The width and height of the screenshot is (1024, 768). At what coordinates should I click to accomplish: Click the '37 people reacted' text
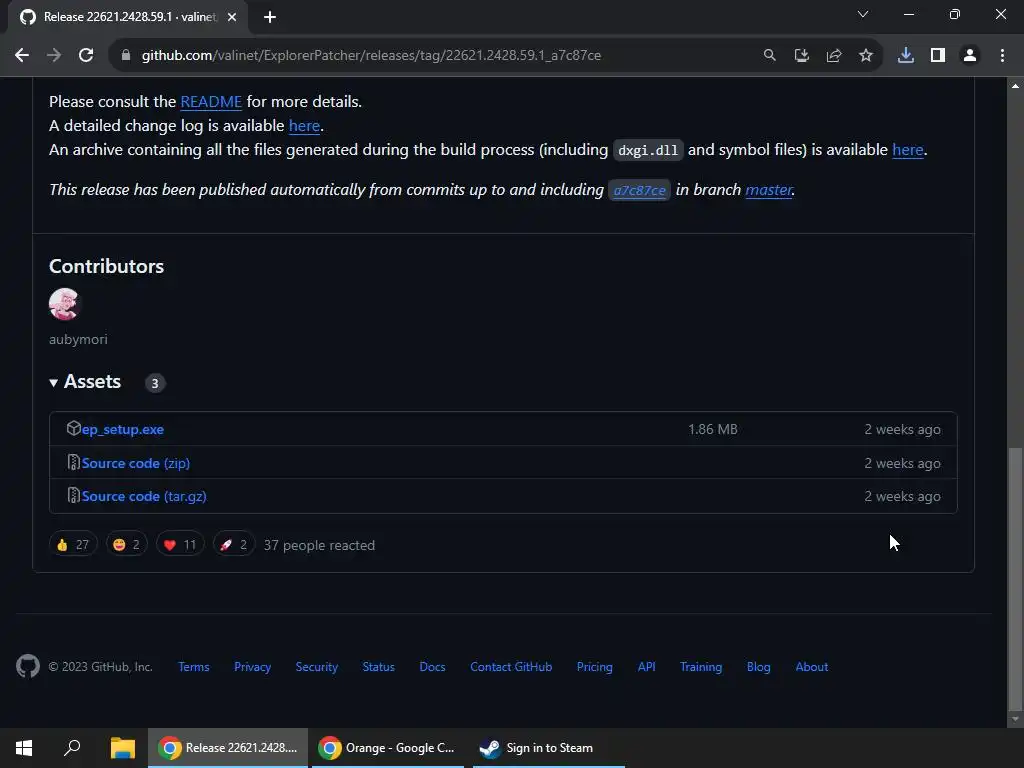pyautogui.click(x=319, y=545)
